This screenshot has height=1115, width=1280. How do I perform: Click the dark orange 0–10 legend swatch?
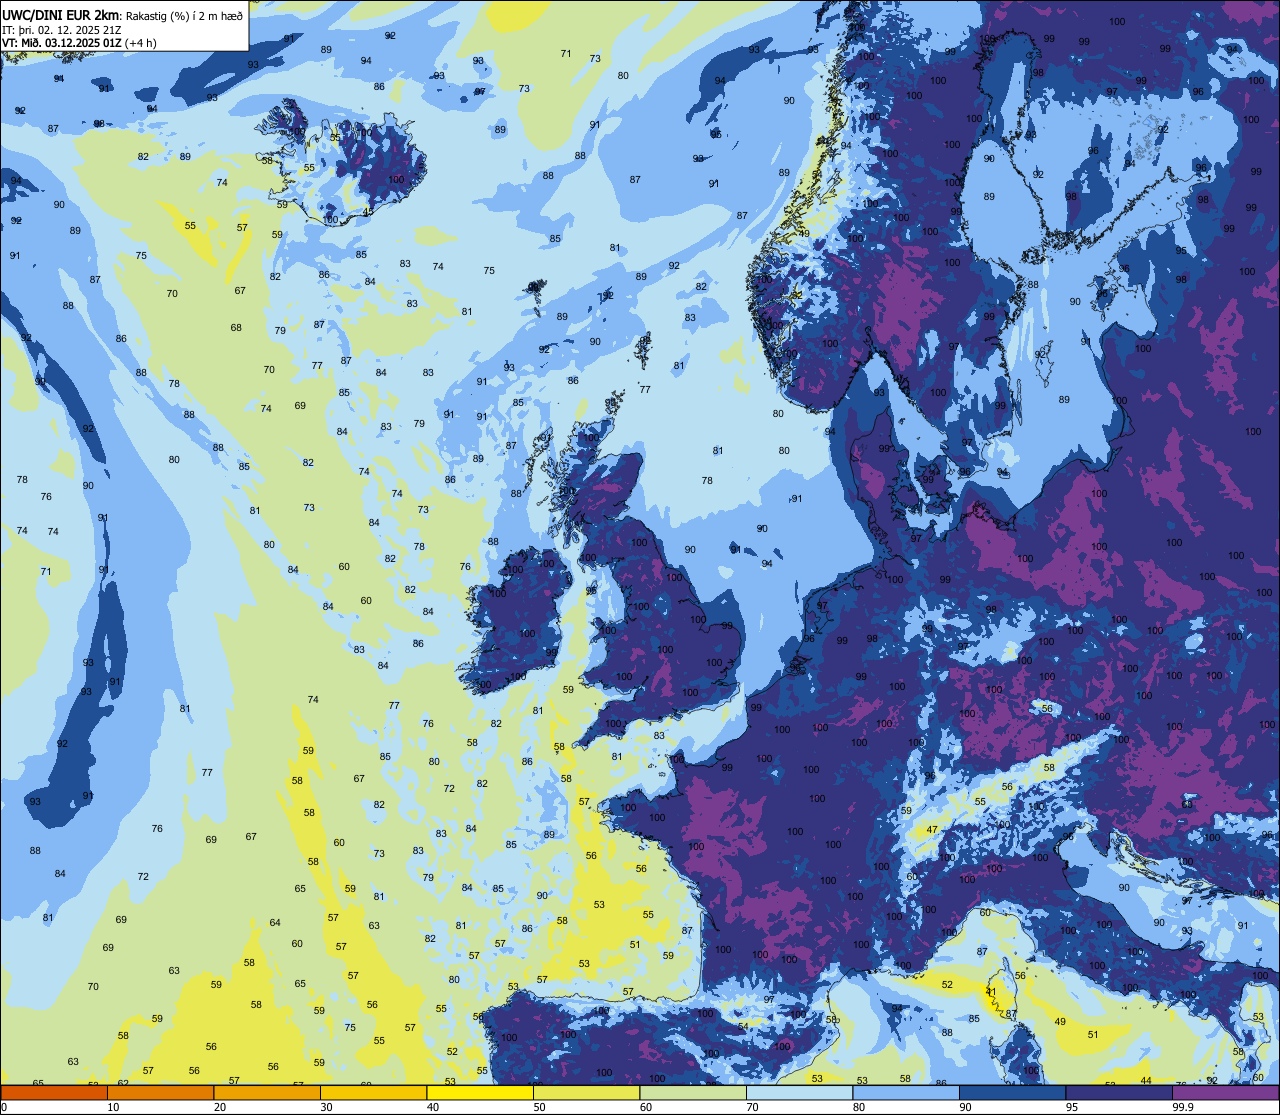click(x=54, y=1092)
